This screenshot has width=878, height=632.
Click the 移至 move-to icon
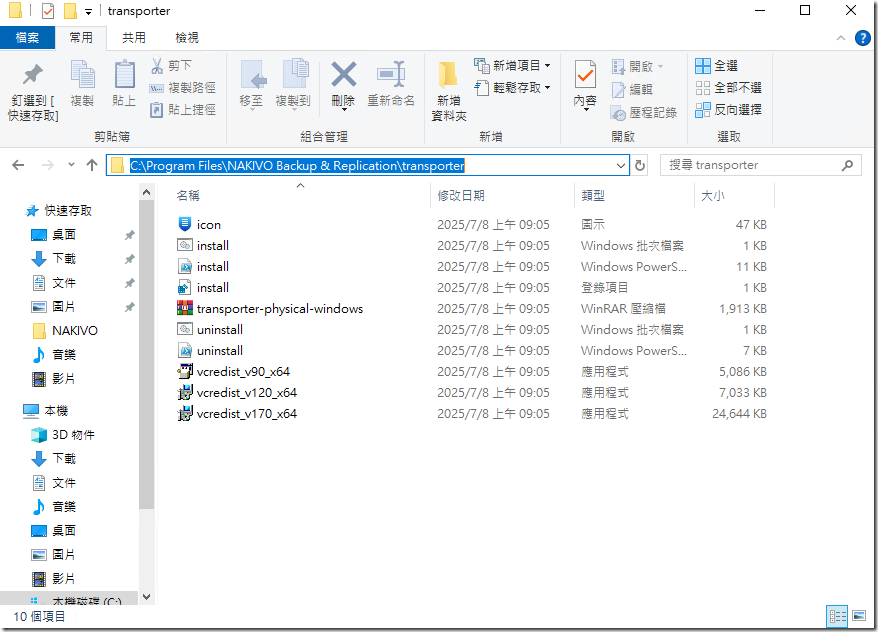tap(253, 75)
